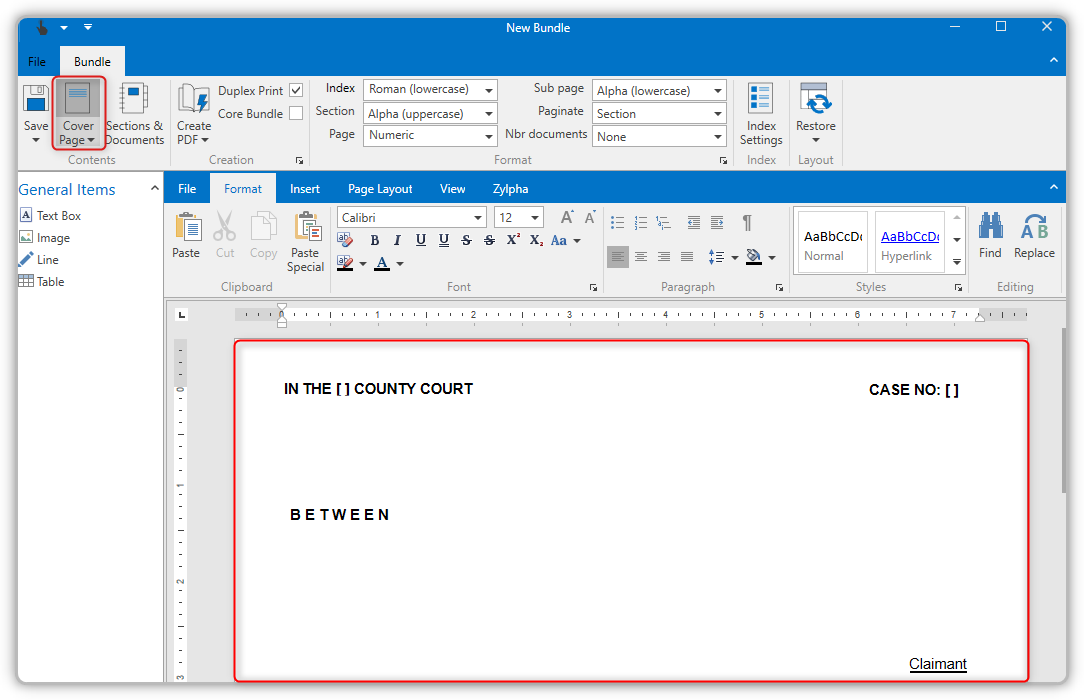Click the Paste Special icon
The width and height of the screenshot is (1084, 700).
tap(306, 240)
